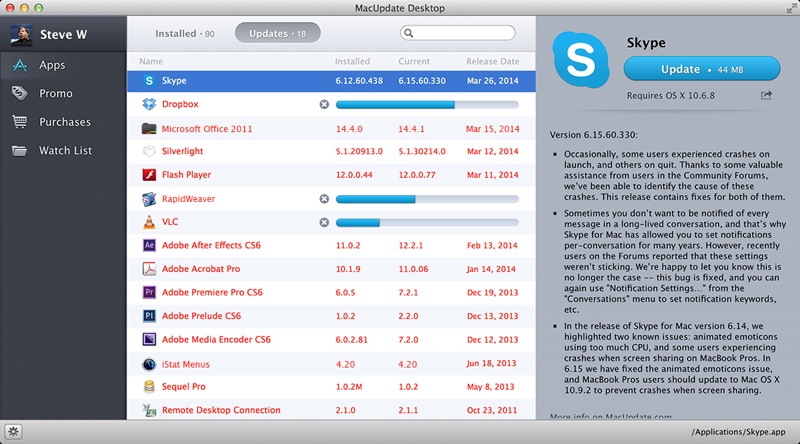The image size is (800, 444).
Task: Click the Watch List folder icon
Action: pyautogui.click(x=19, y=151)
